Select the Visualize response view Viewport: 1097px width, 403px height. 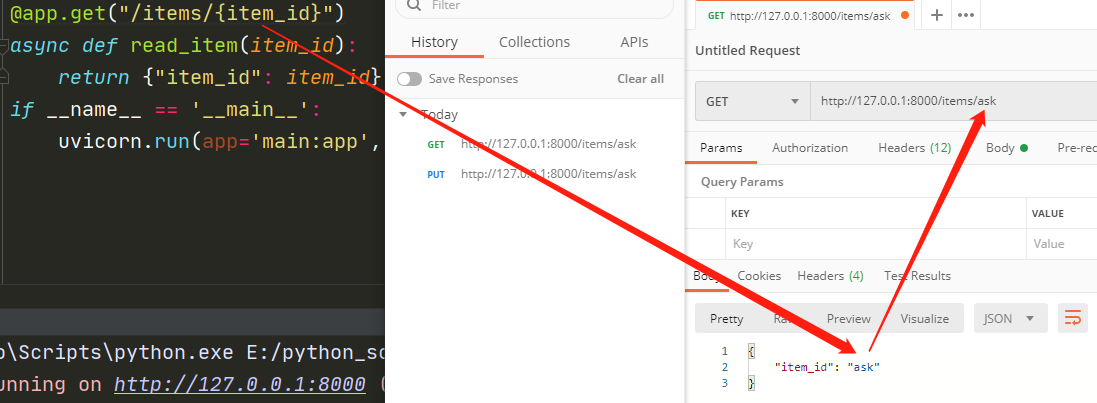[x=924, y=318]
